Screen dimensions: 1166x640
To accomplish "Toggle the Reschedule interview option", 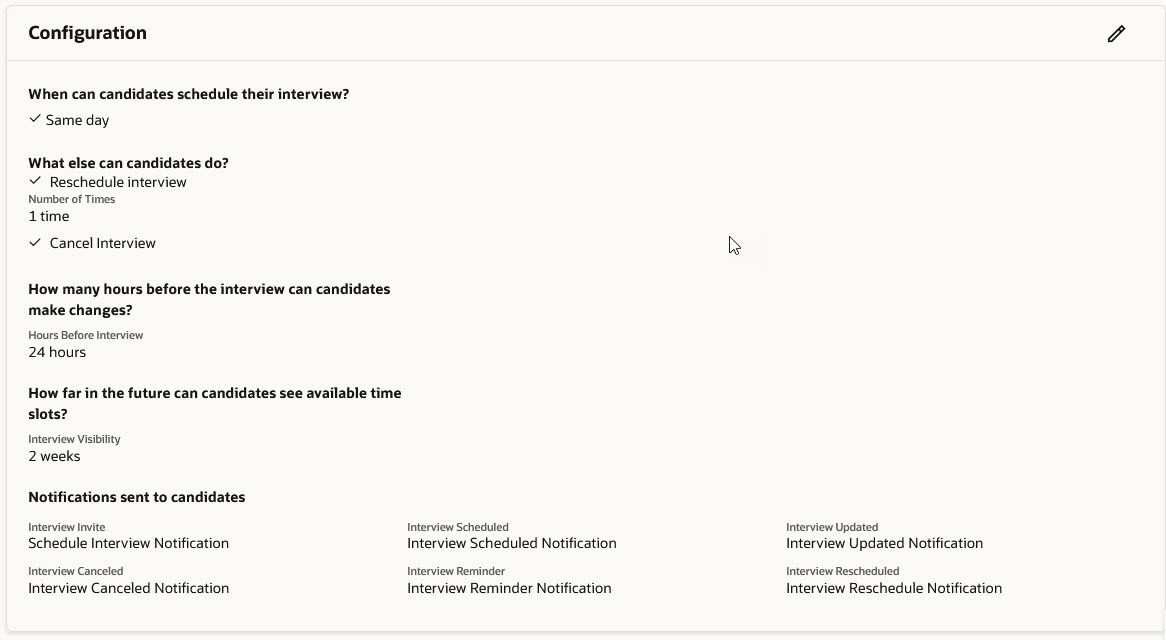I will click(x=117, y=181).
